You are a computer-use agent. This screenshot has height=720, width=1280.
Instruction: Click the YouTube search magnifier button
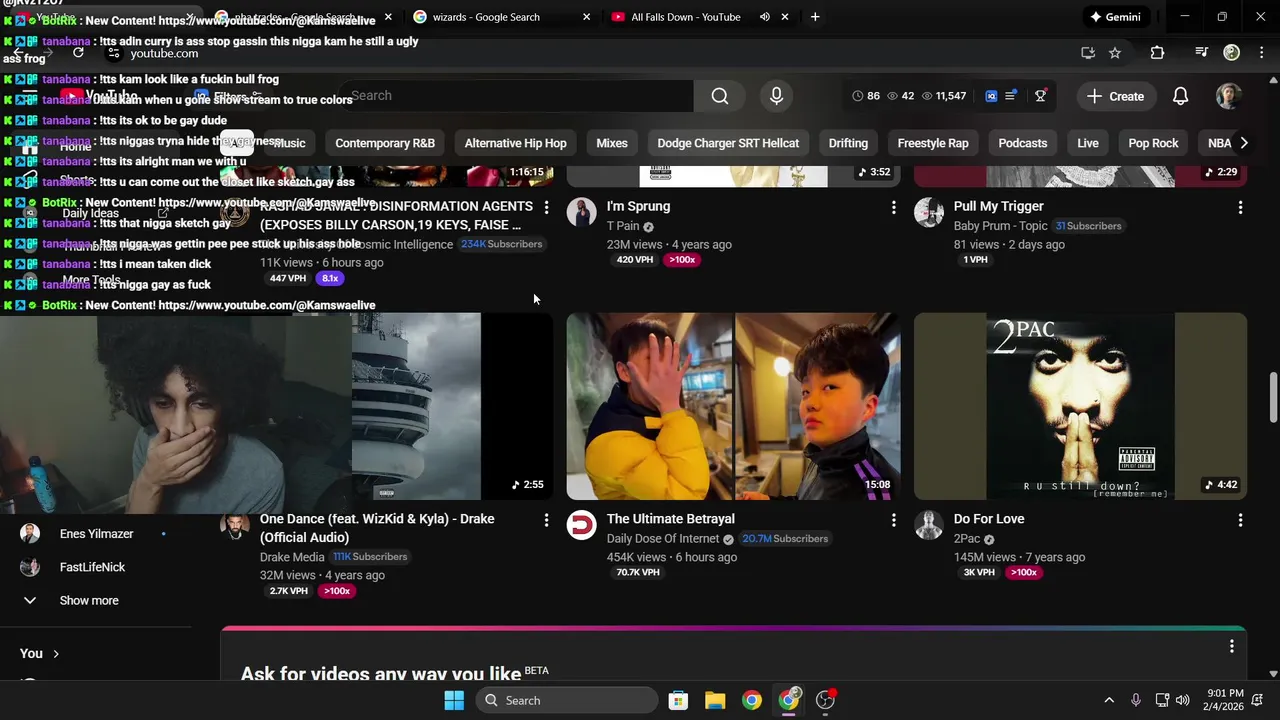720,96
